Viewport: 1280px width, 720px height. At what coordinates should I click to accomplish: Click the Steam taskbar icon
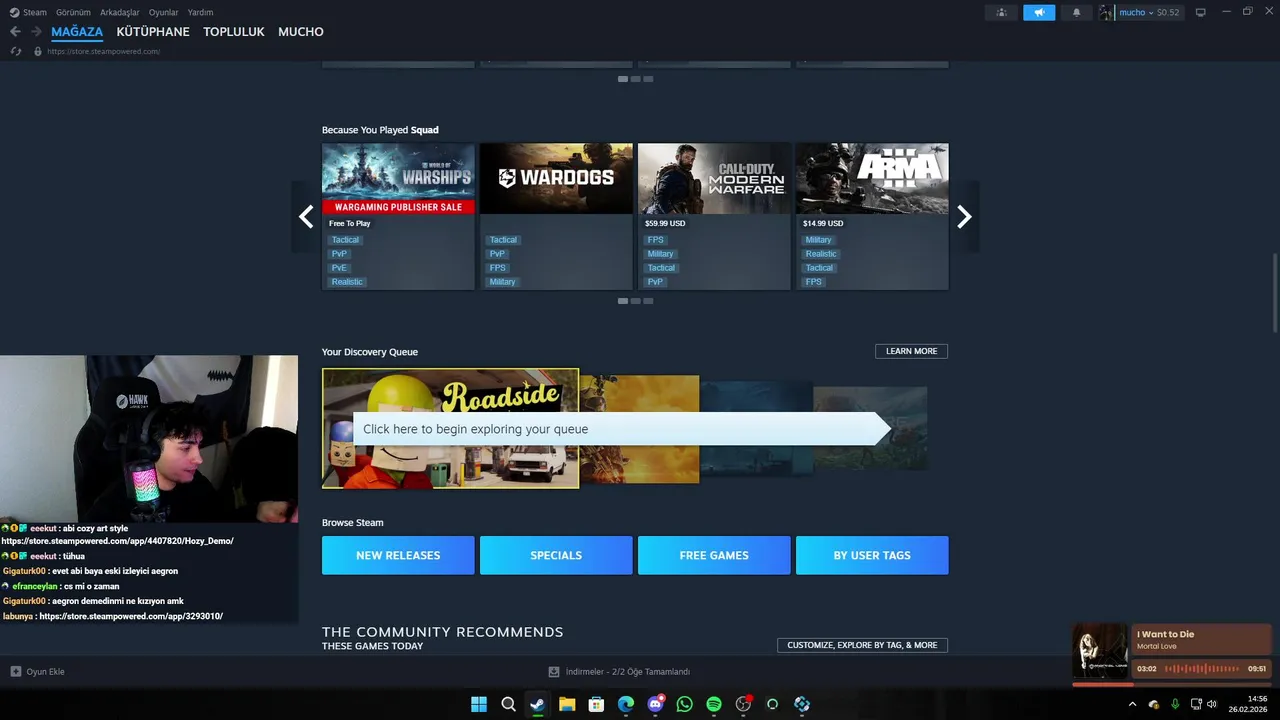coord(537,704)
